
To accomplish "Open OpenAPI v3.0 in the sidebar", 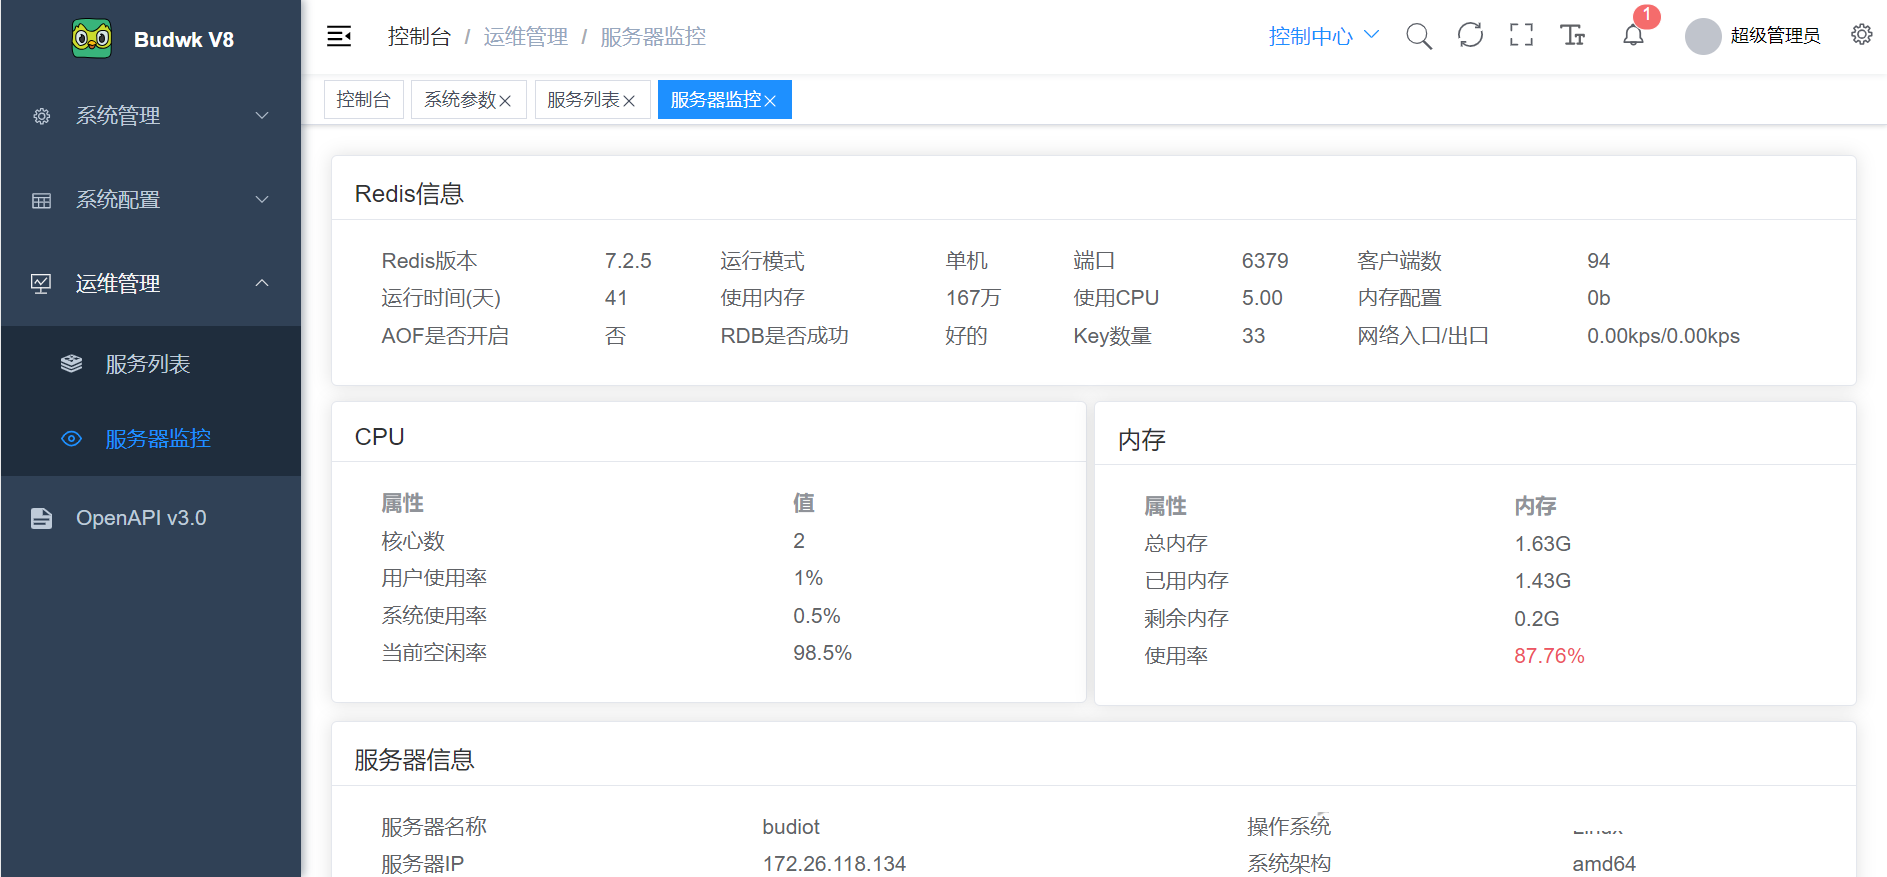I will tap(141, 518).
